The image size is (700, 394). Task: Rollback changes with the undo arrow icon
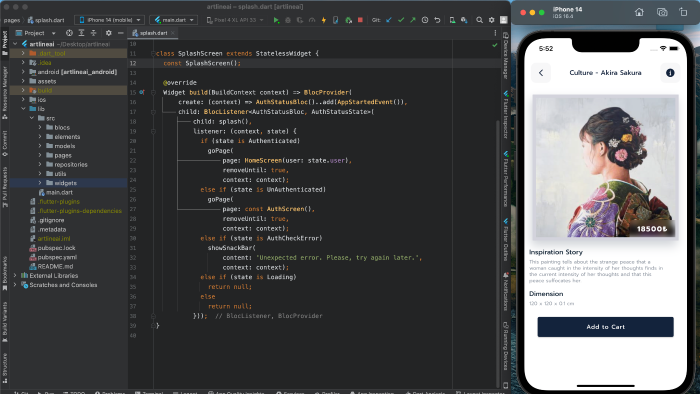pos(437,20)
